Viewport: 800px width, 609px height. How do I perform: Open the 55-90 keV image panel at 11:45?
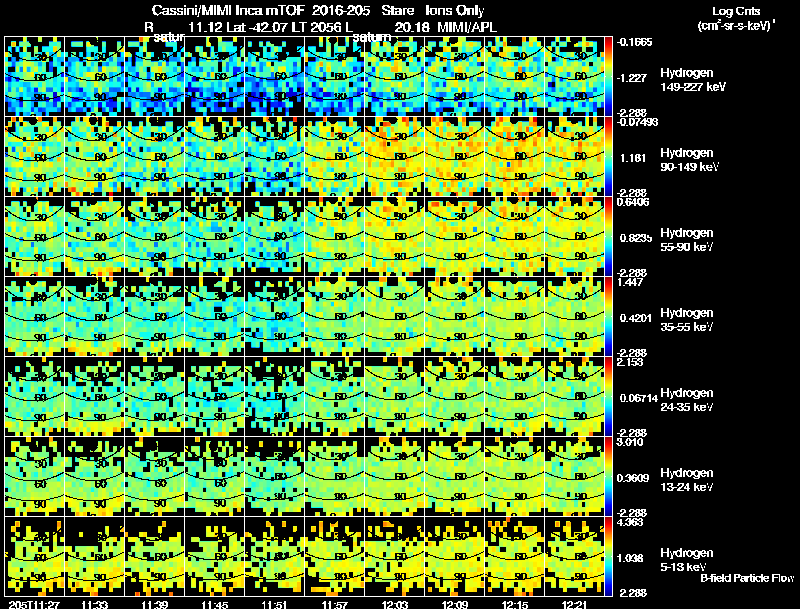click(x=215, y=237)
